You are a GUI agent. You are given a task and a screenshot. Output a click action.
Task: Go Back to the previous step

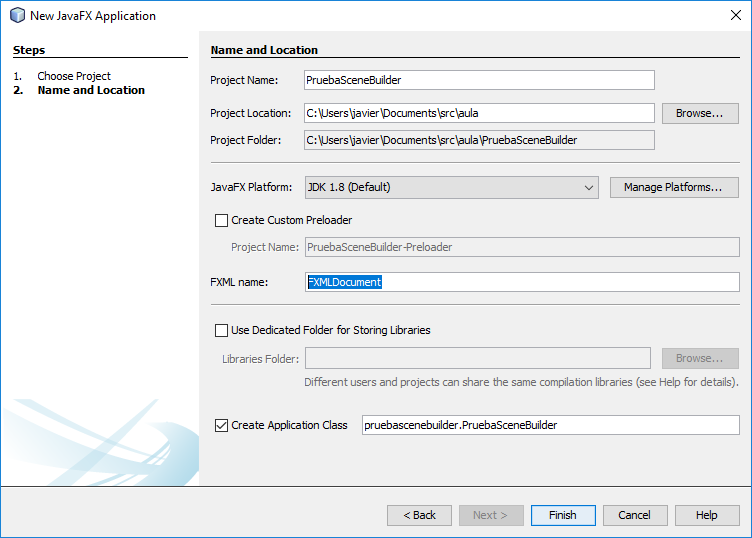pos(419,515)
